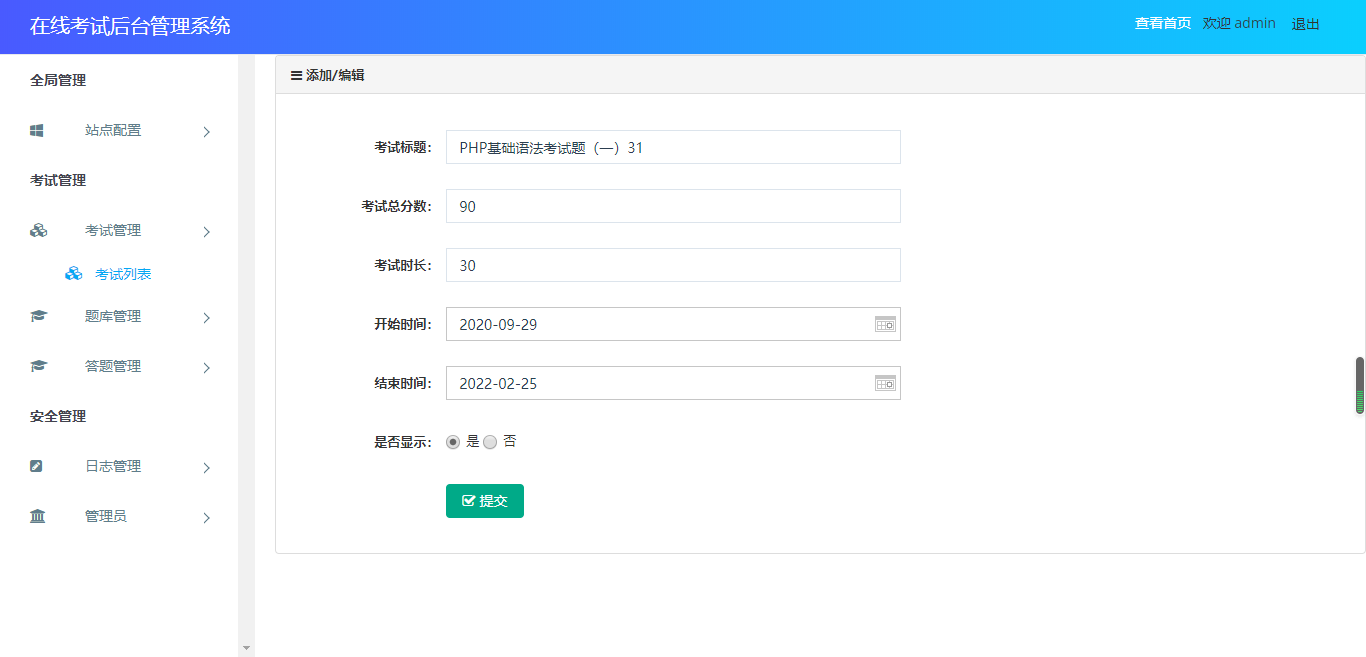The height and width of the screenshot is (657, 1366).
Task: Click the Windows icon beside 站点配置
Action: tap(37, 130)
